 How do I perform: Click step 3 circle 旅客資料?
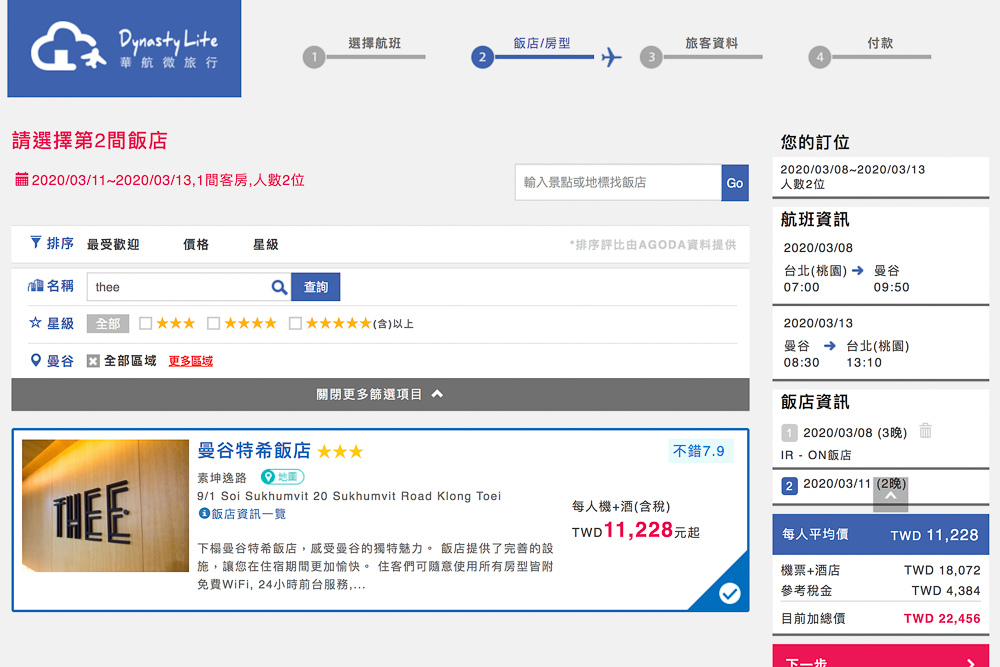point(651,57)
